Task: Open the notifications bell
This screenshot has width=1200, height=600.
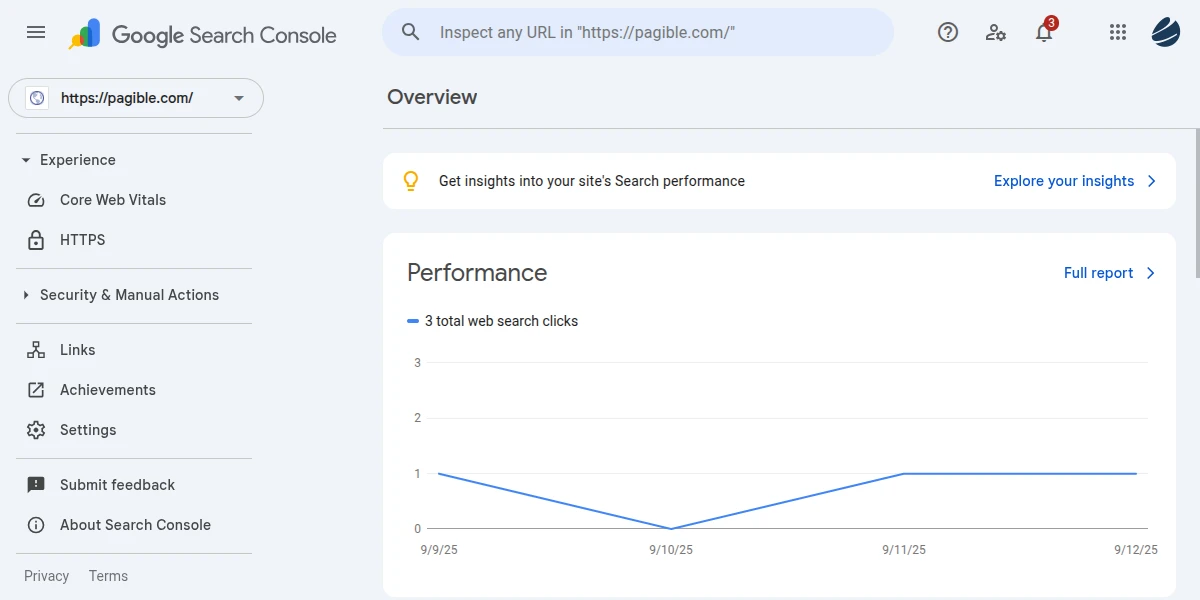Action: click(x=1044, y=33)
